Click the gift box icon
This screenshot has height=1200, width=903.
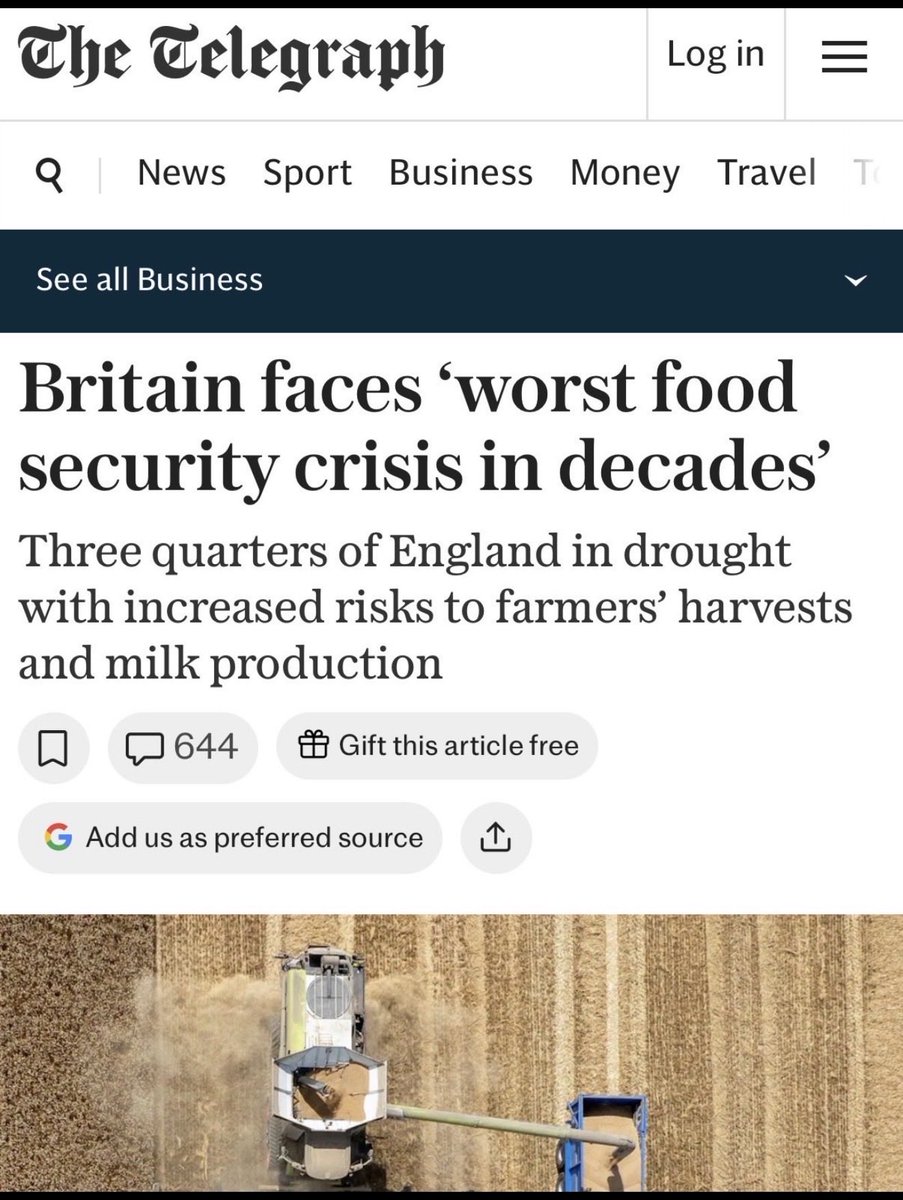313,745
